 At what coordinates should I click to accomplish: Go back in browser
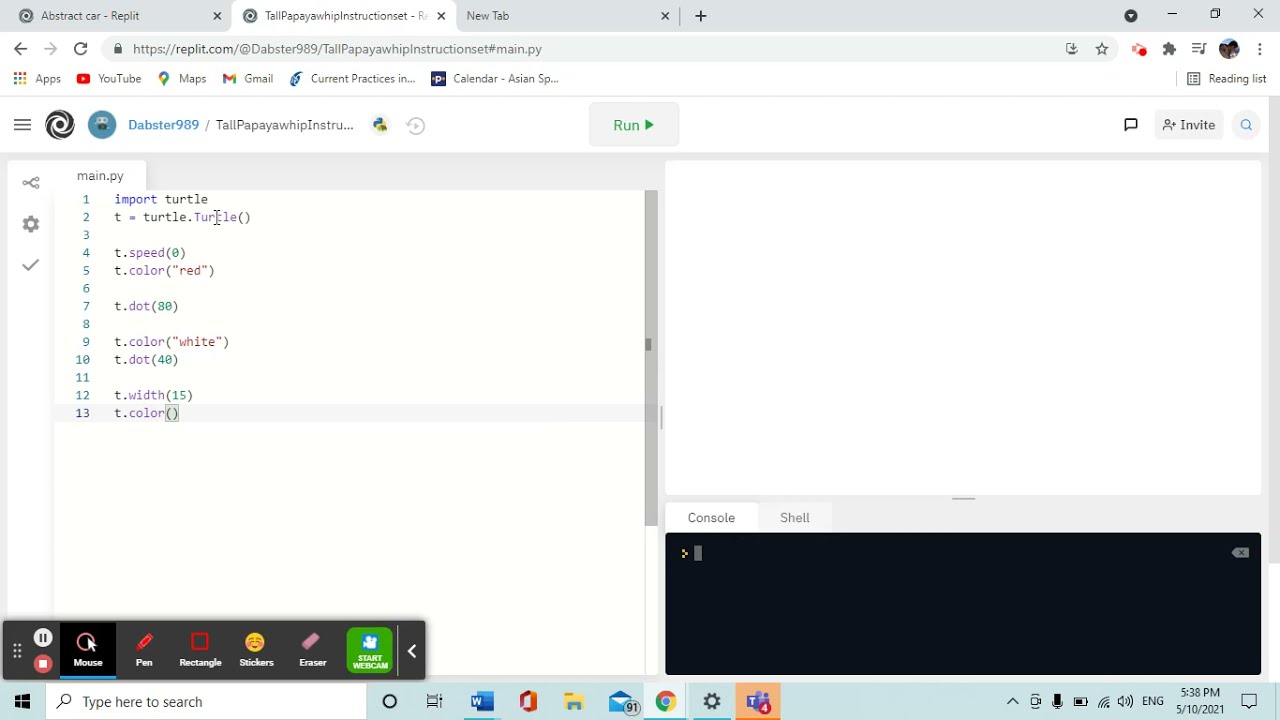[21, 49]
